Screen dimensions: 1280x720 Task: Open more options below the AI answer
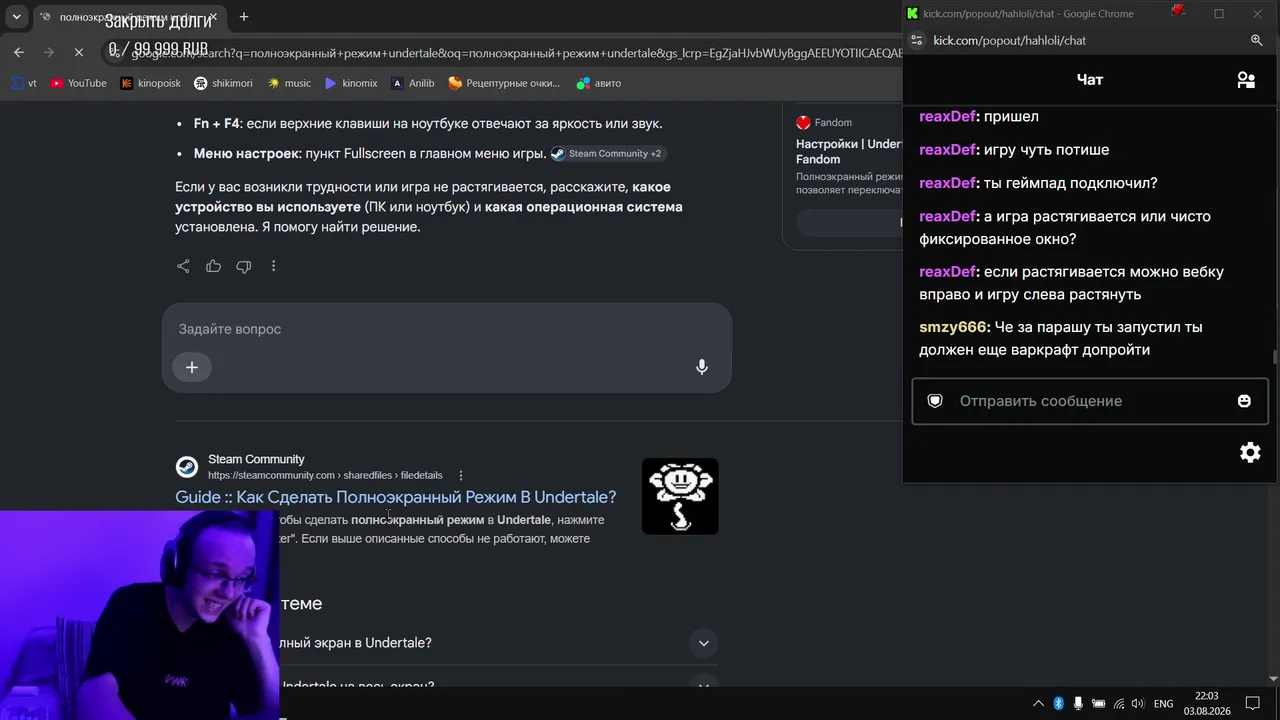click(273, 266)
